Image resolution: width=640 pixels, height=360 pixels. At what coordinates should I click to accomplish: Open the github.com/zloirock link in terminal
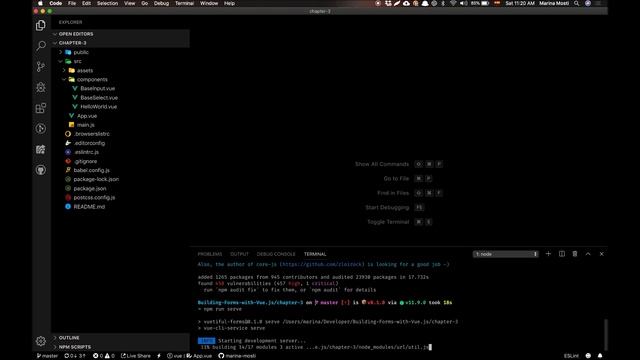click(x=322, y=264)
